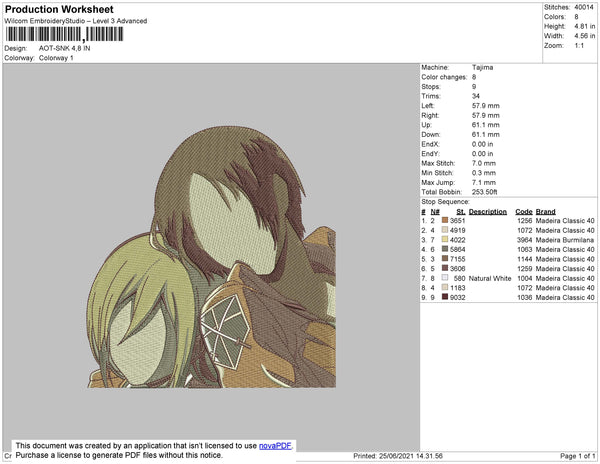Select the color swatch for thread 1183

coord(445,287)
